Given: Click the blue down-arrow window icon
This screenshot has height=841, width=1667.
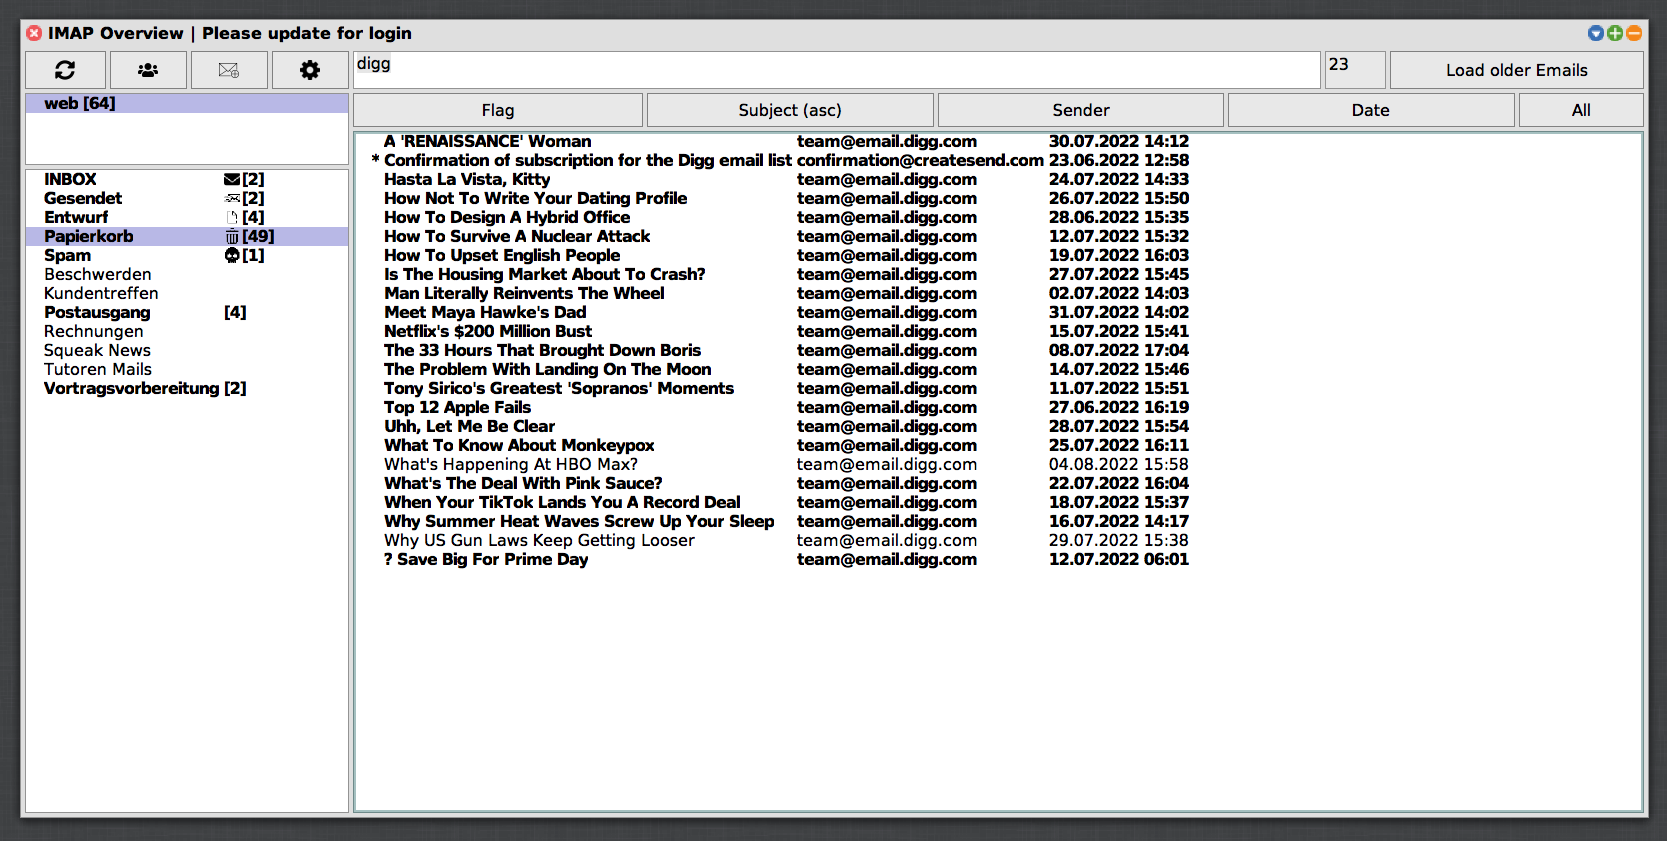Looking at the screenshot, I should [1596, 33].
